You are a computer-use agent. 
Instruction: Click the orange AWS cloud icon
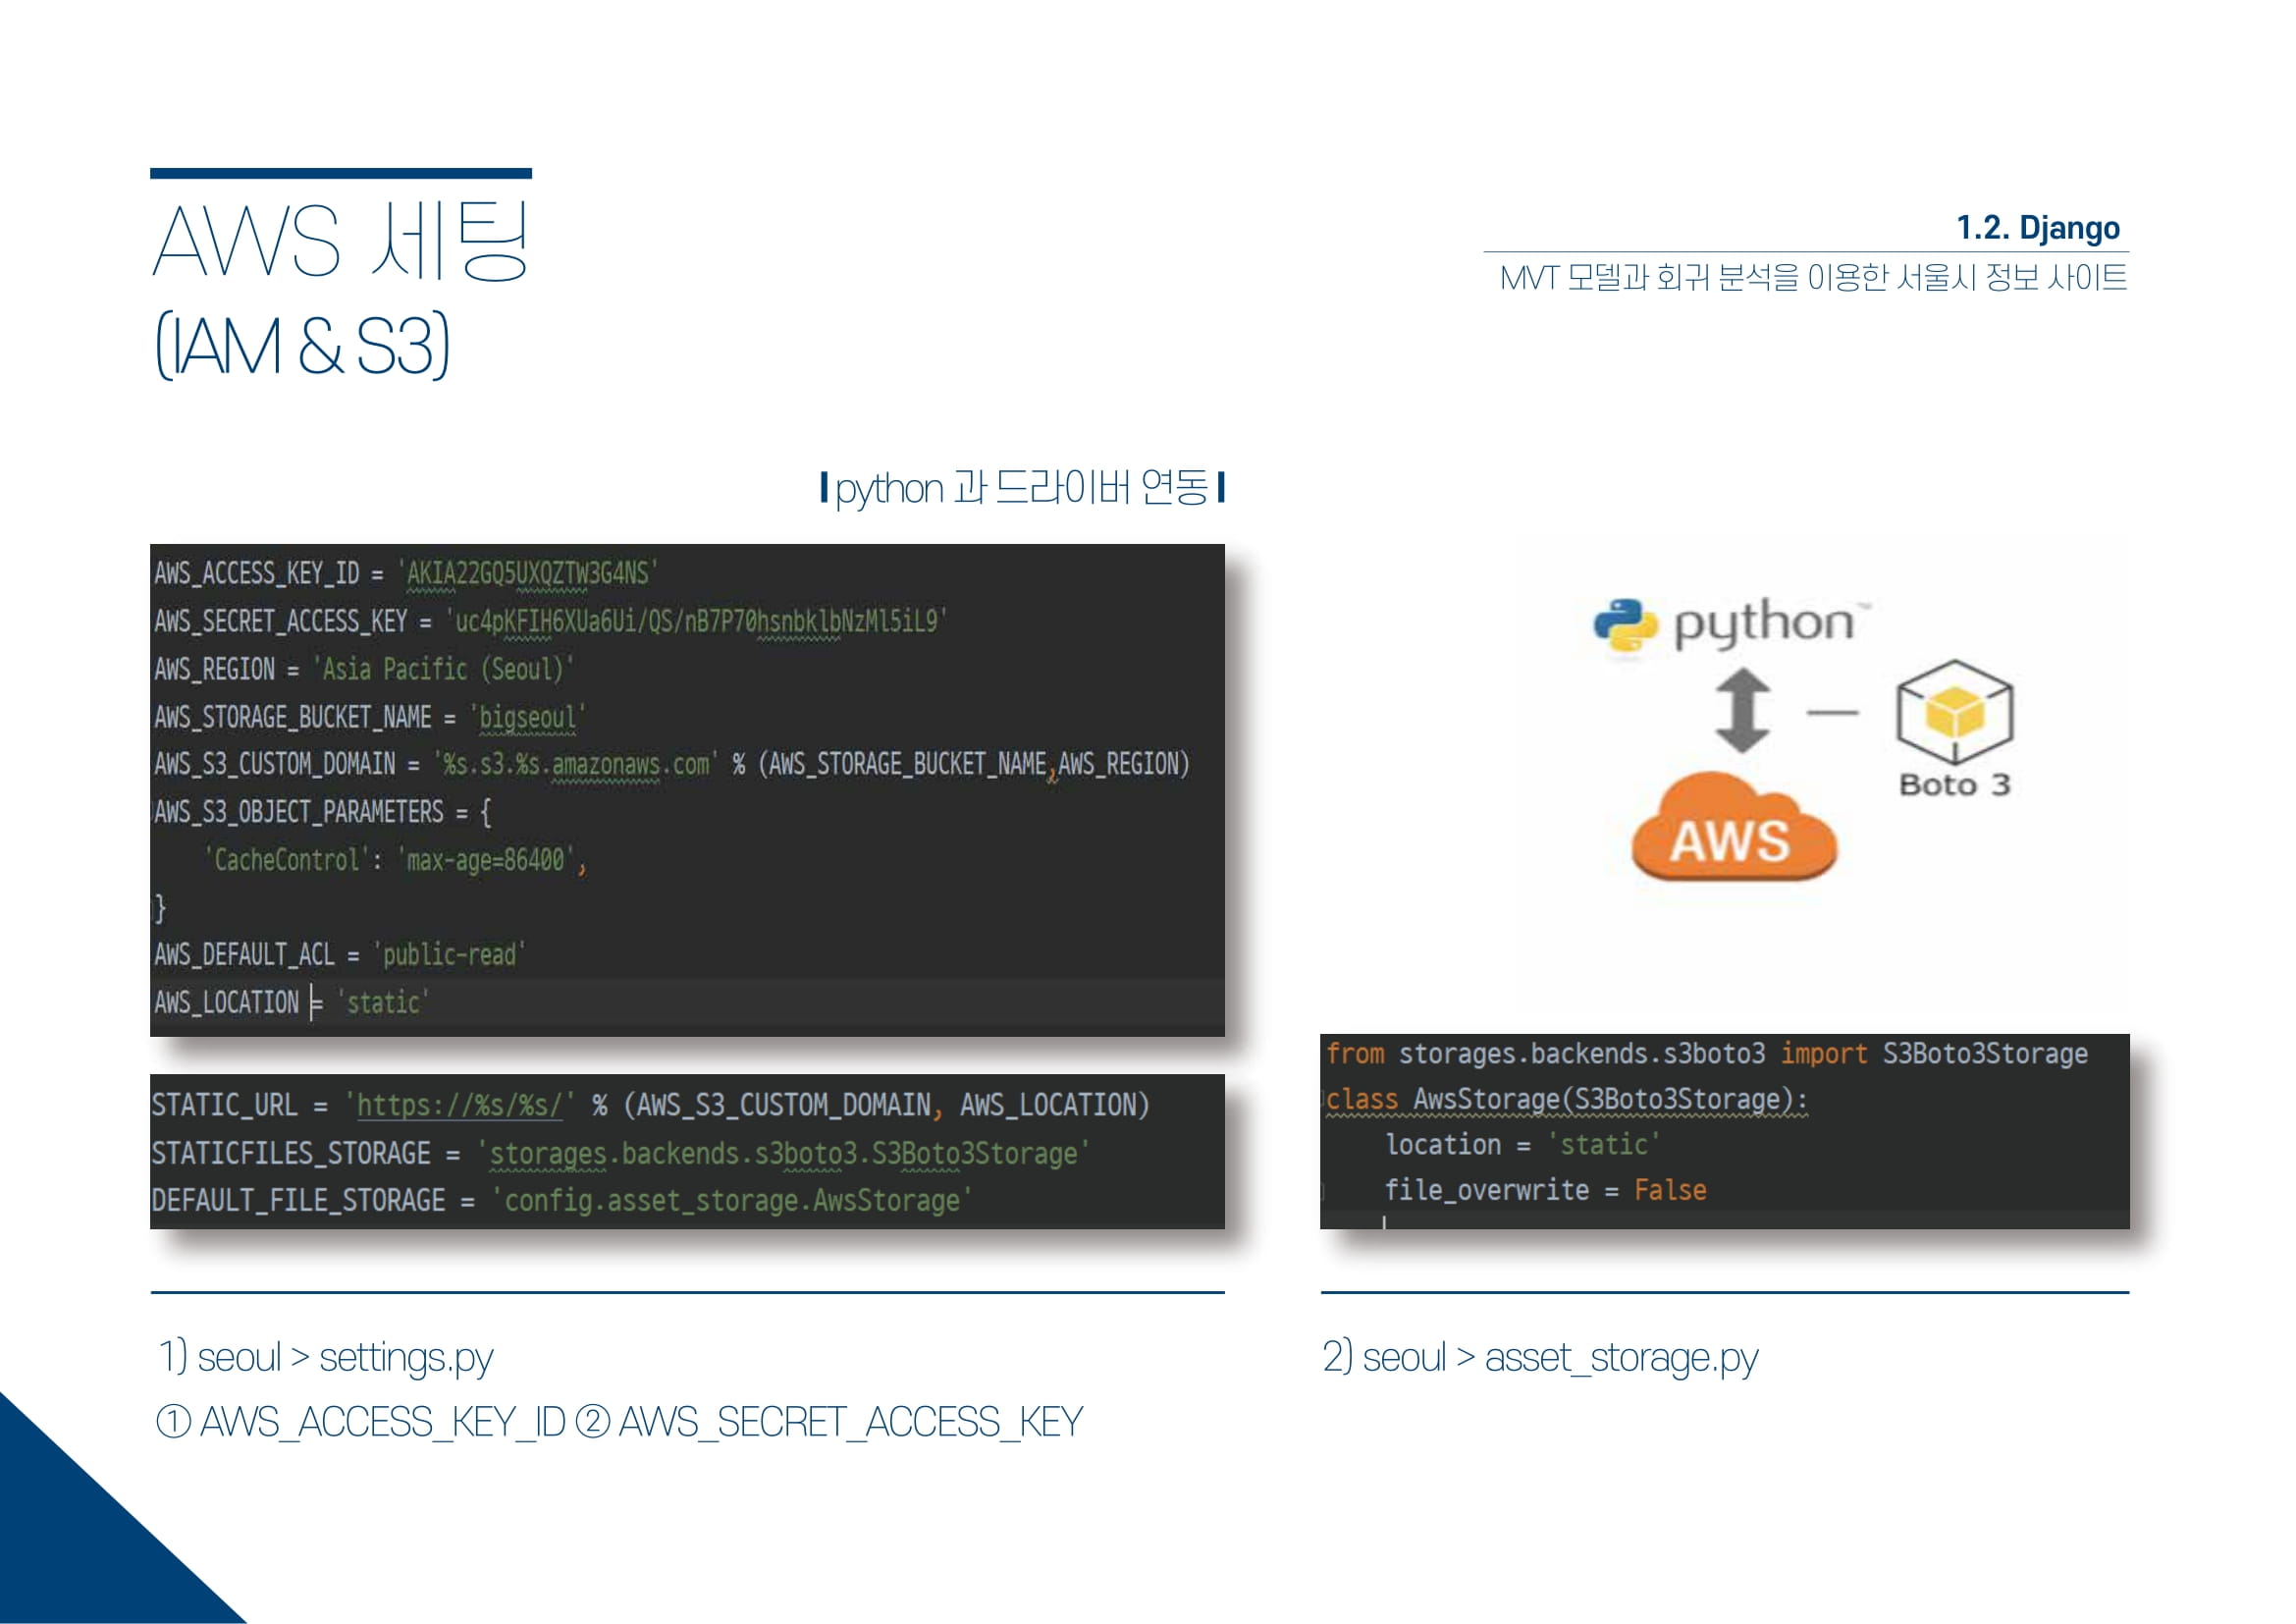(1734, 826)
